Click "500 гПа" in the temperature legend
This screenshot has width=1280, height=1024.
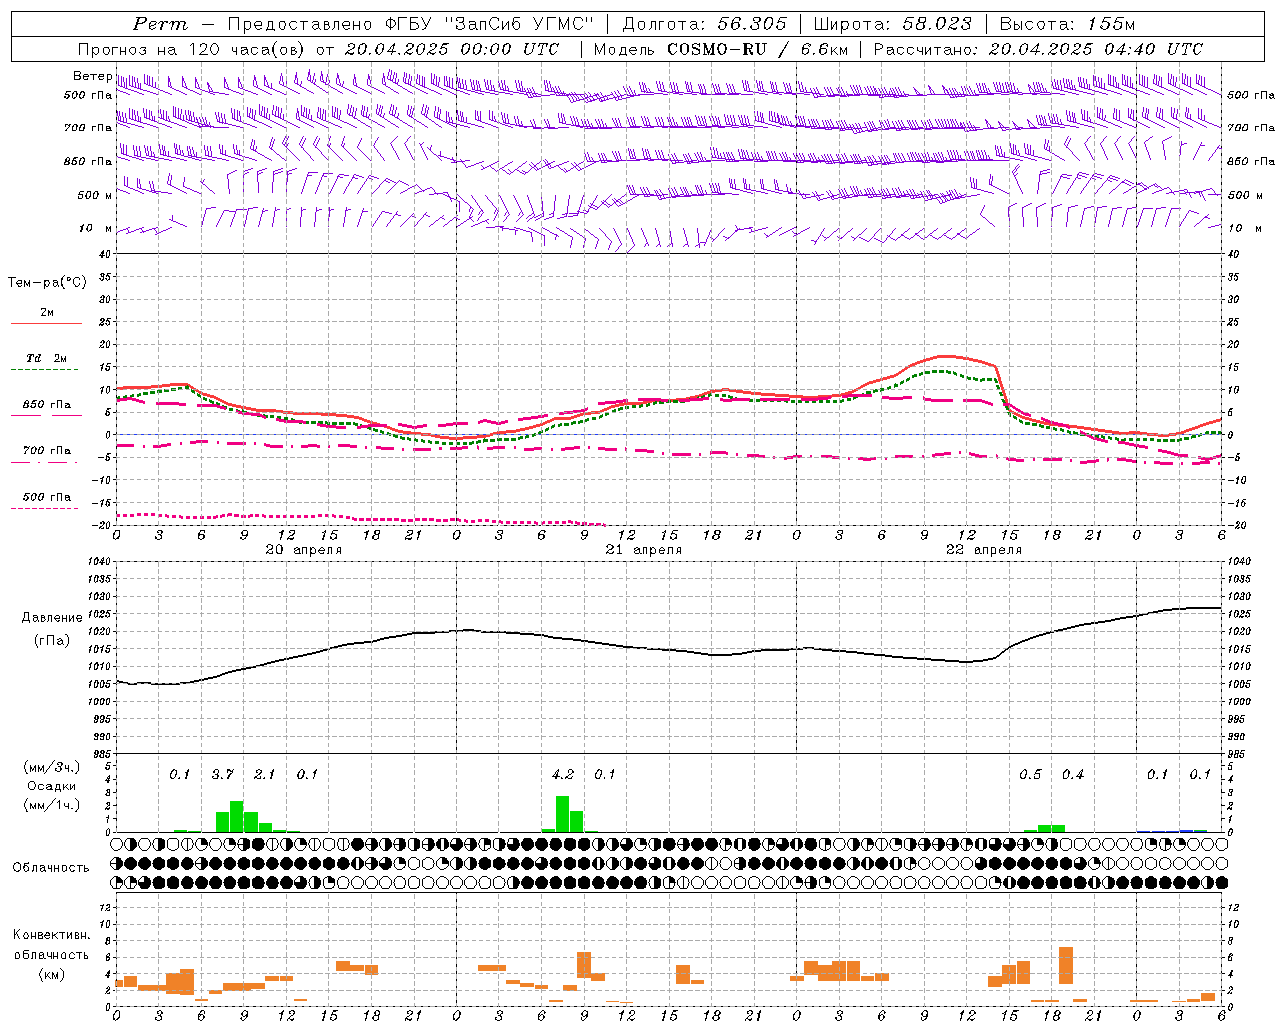coord(46,497)
